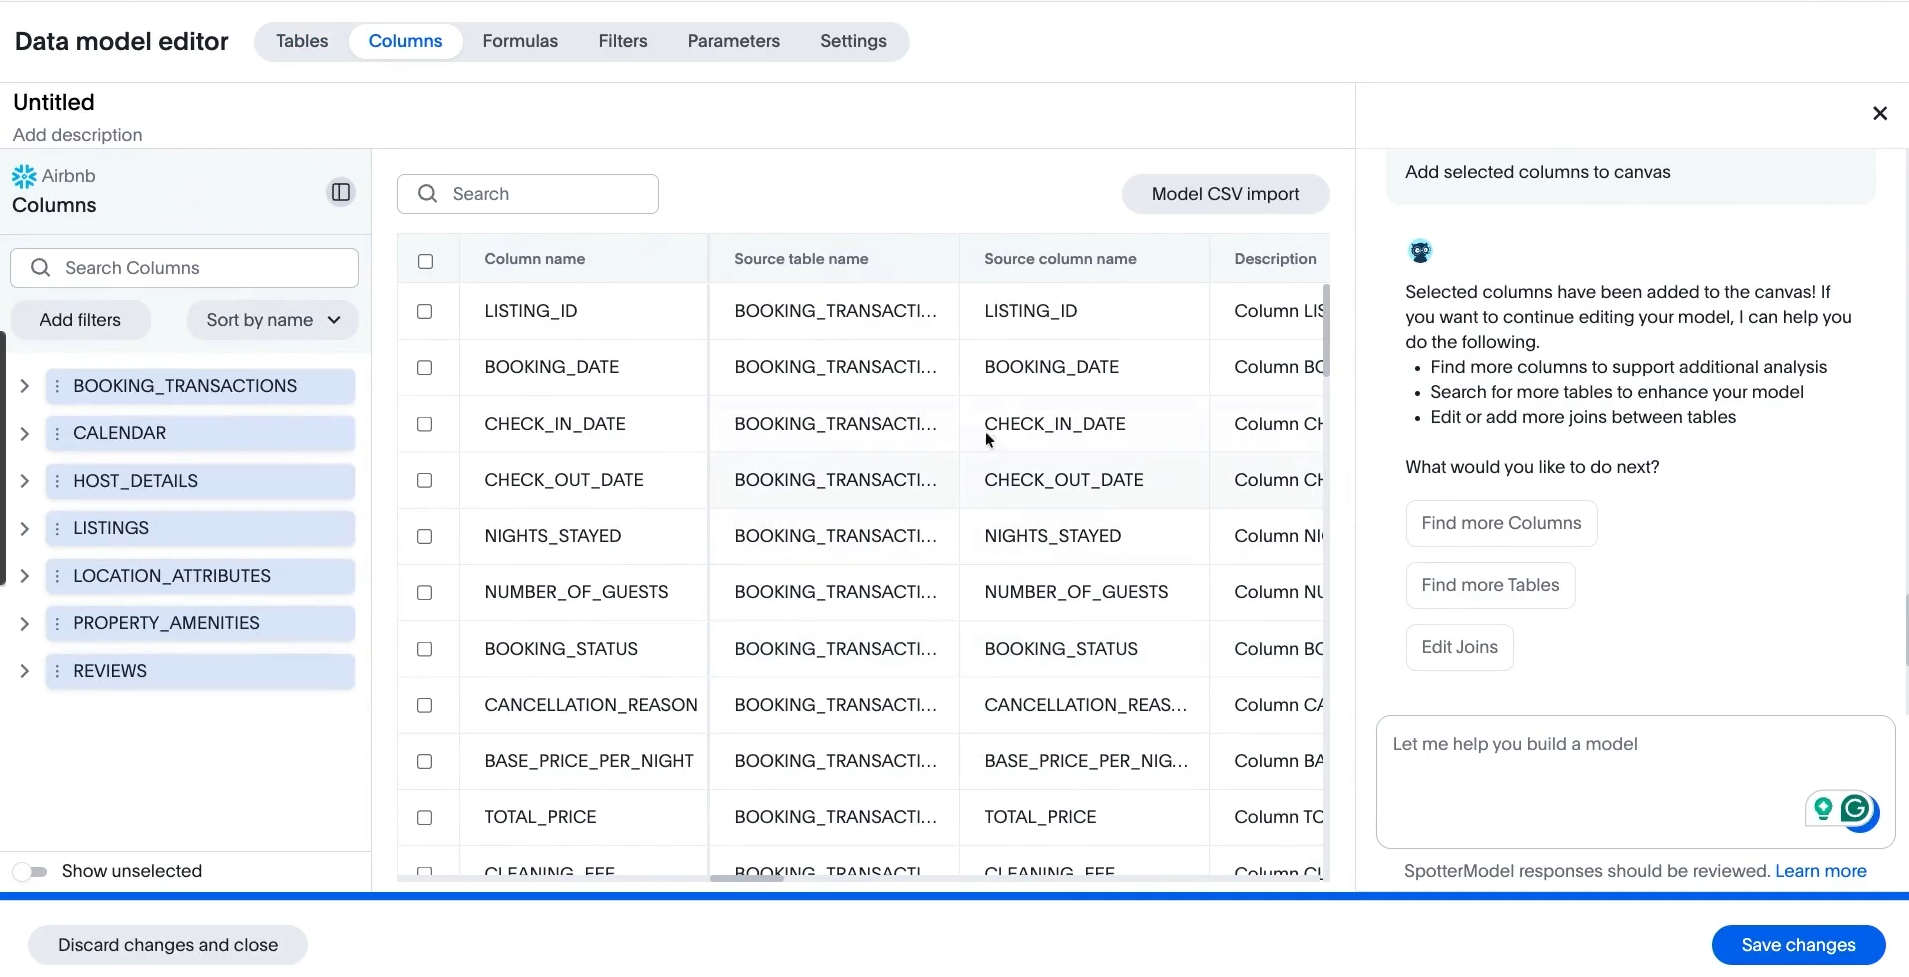Open the Sort by name dropdown

pos(272,320)
